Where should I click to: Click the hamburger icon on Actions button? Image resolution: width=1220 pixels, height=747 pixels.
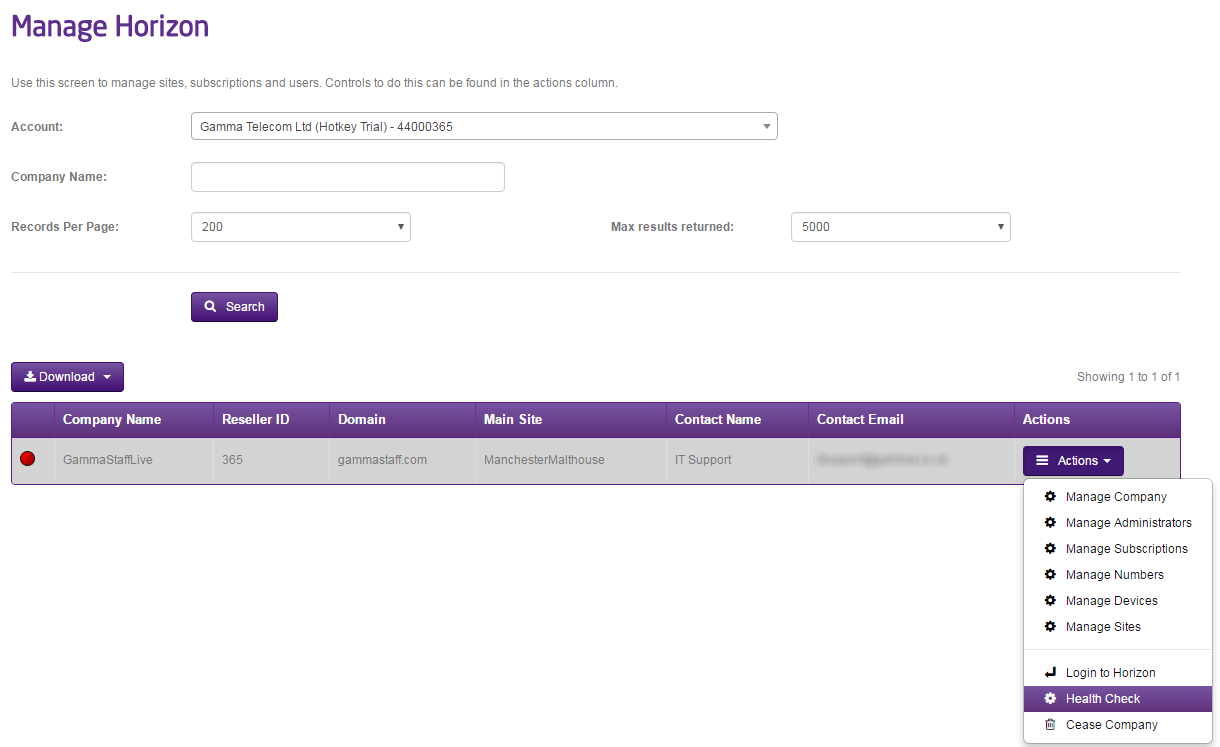1042,460
